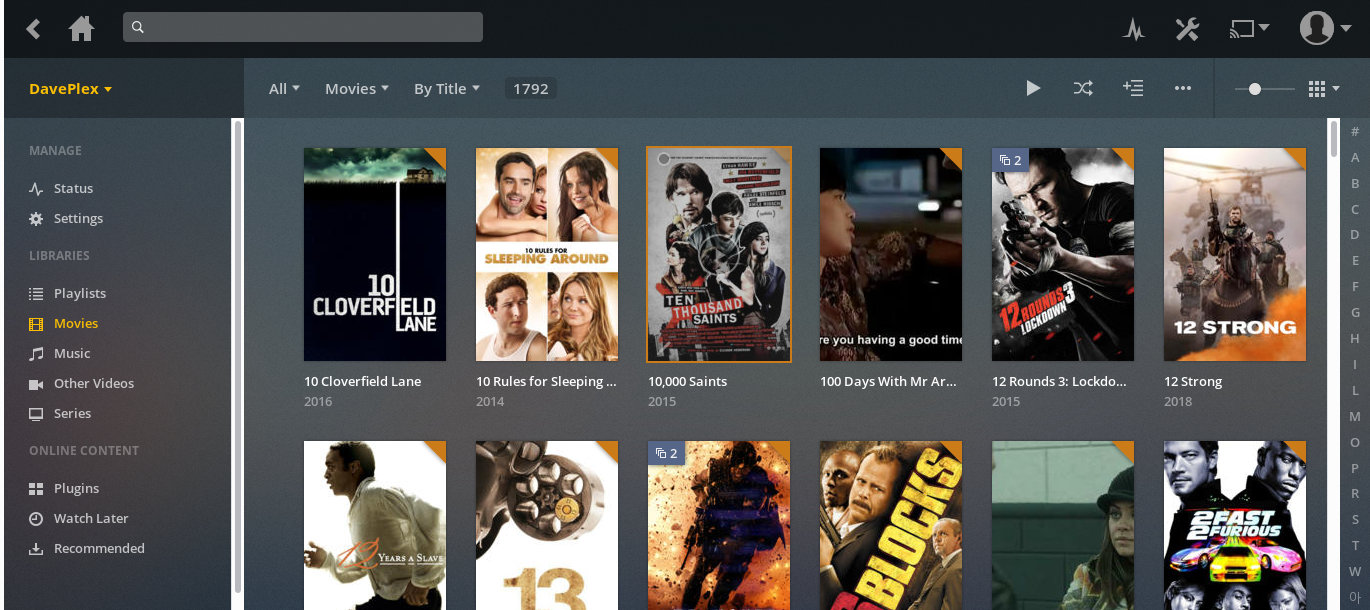This screenshot has height=610, width=1370.
Task: Click the Other Videos camera icon
Action: click(x=36, y=384)
